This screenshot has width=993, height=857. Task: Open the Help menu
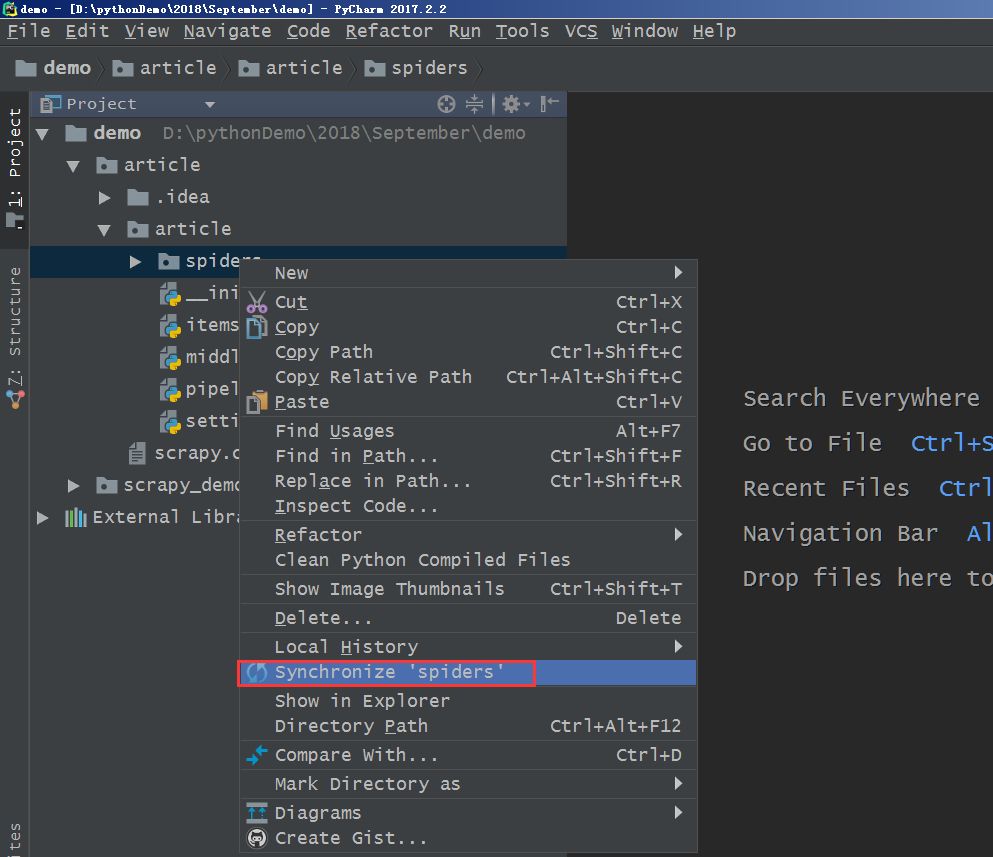coord(714,31)
